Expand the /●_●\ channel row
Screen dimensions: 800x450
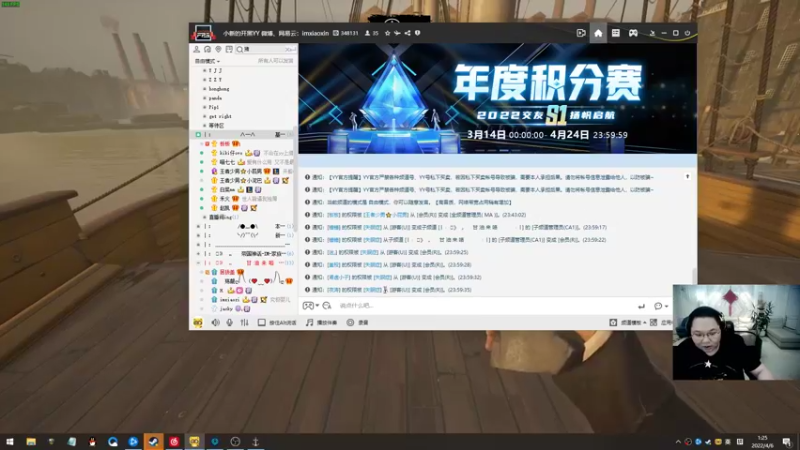coord(198,226)
